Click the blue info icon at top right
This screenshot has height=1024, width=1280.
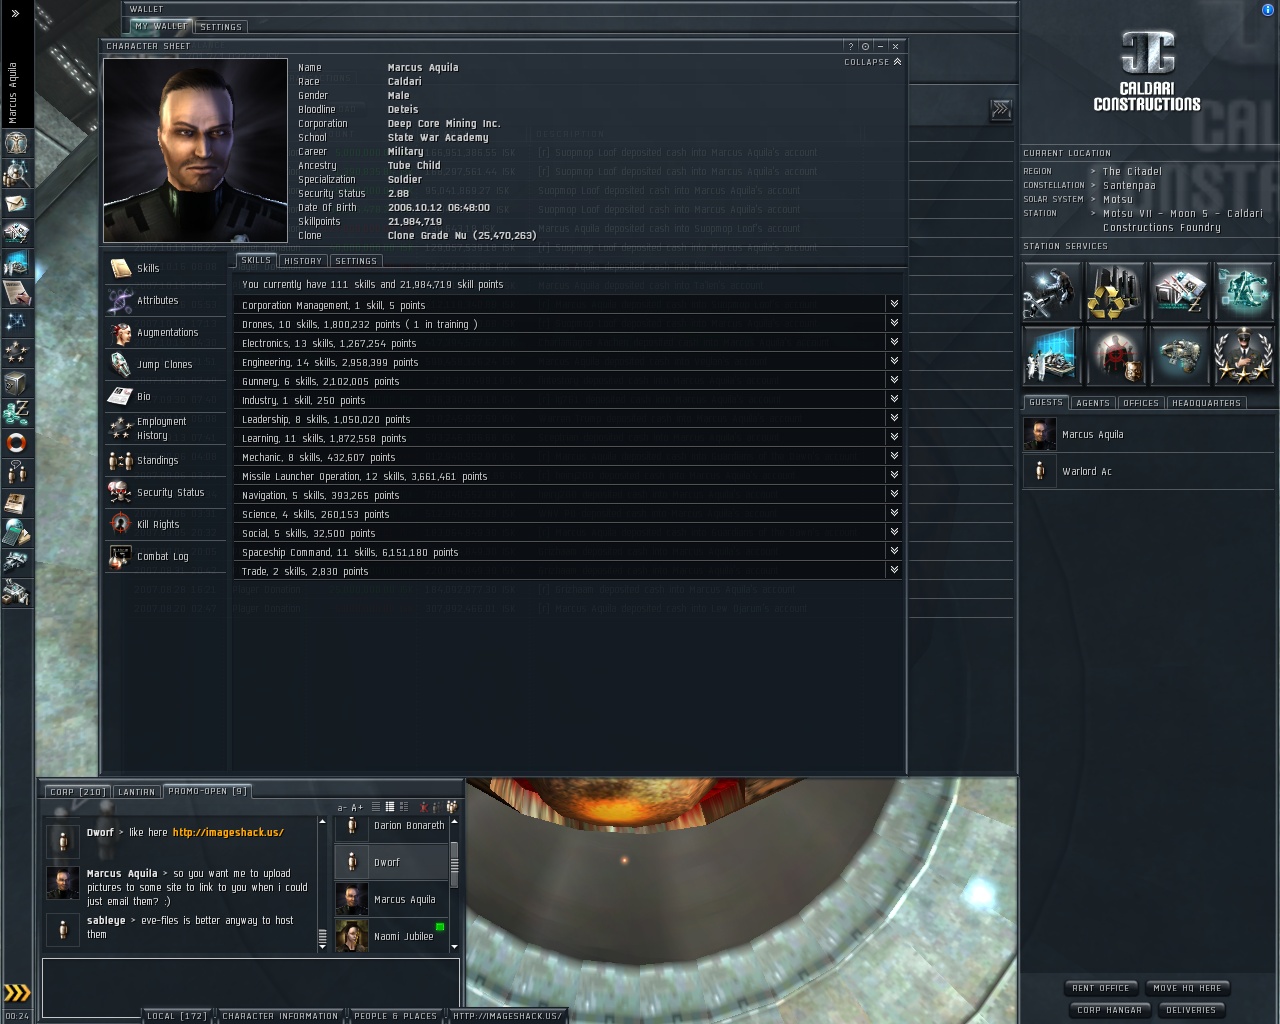pos(1268,10)
